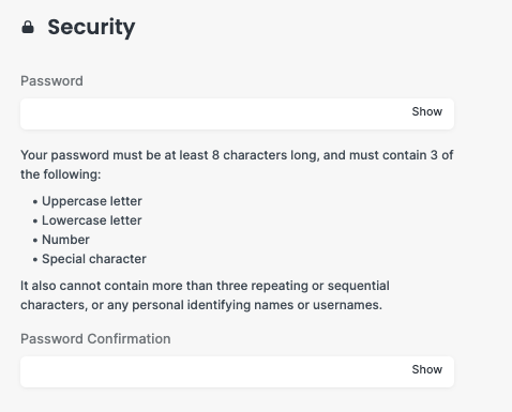
Task: Click the Lowercase letter requirement
Action: [x=92, y=220]
